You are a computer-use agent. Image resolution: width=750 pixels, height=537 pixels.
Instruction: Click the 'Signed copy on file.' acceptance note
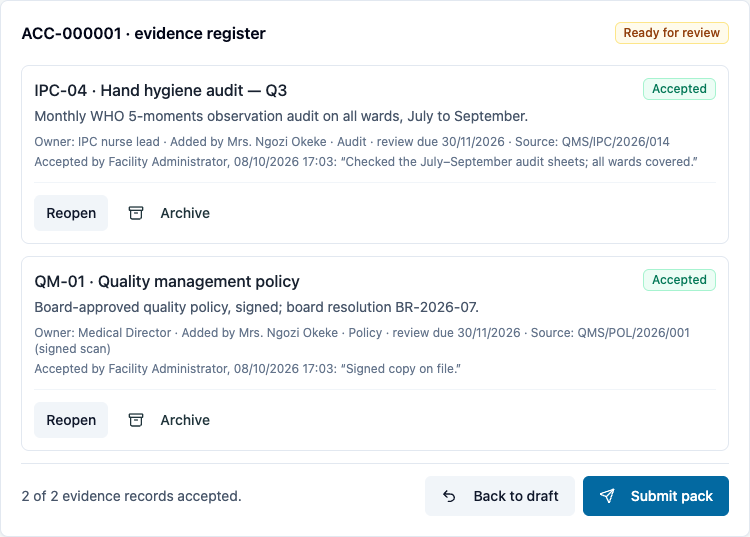tap(248, 369)
